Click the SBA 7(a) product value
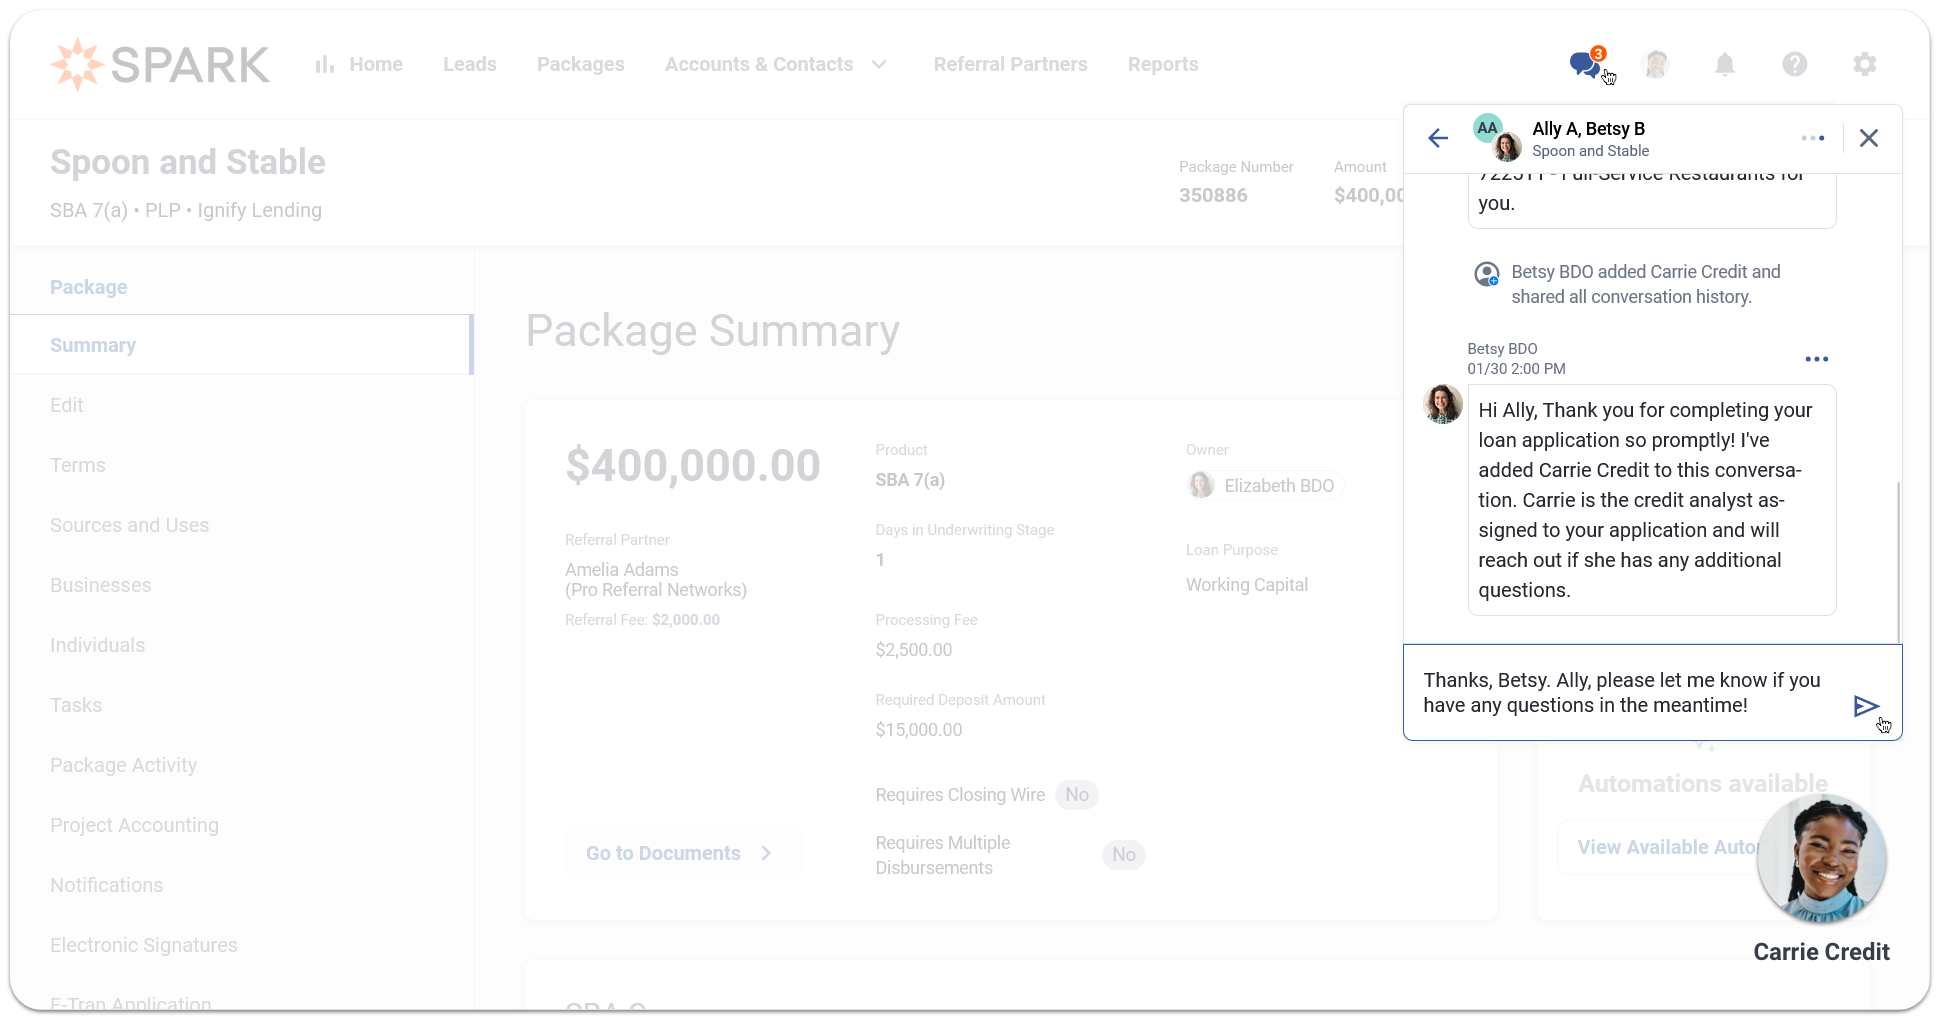Screen dimensions: 1940x1020 pyautogui.click(x=910, y=480)
